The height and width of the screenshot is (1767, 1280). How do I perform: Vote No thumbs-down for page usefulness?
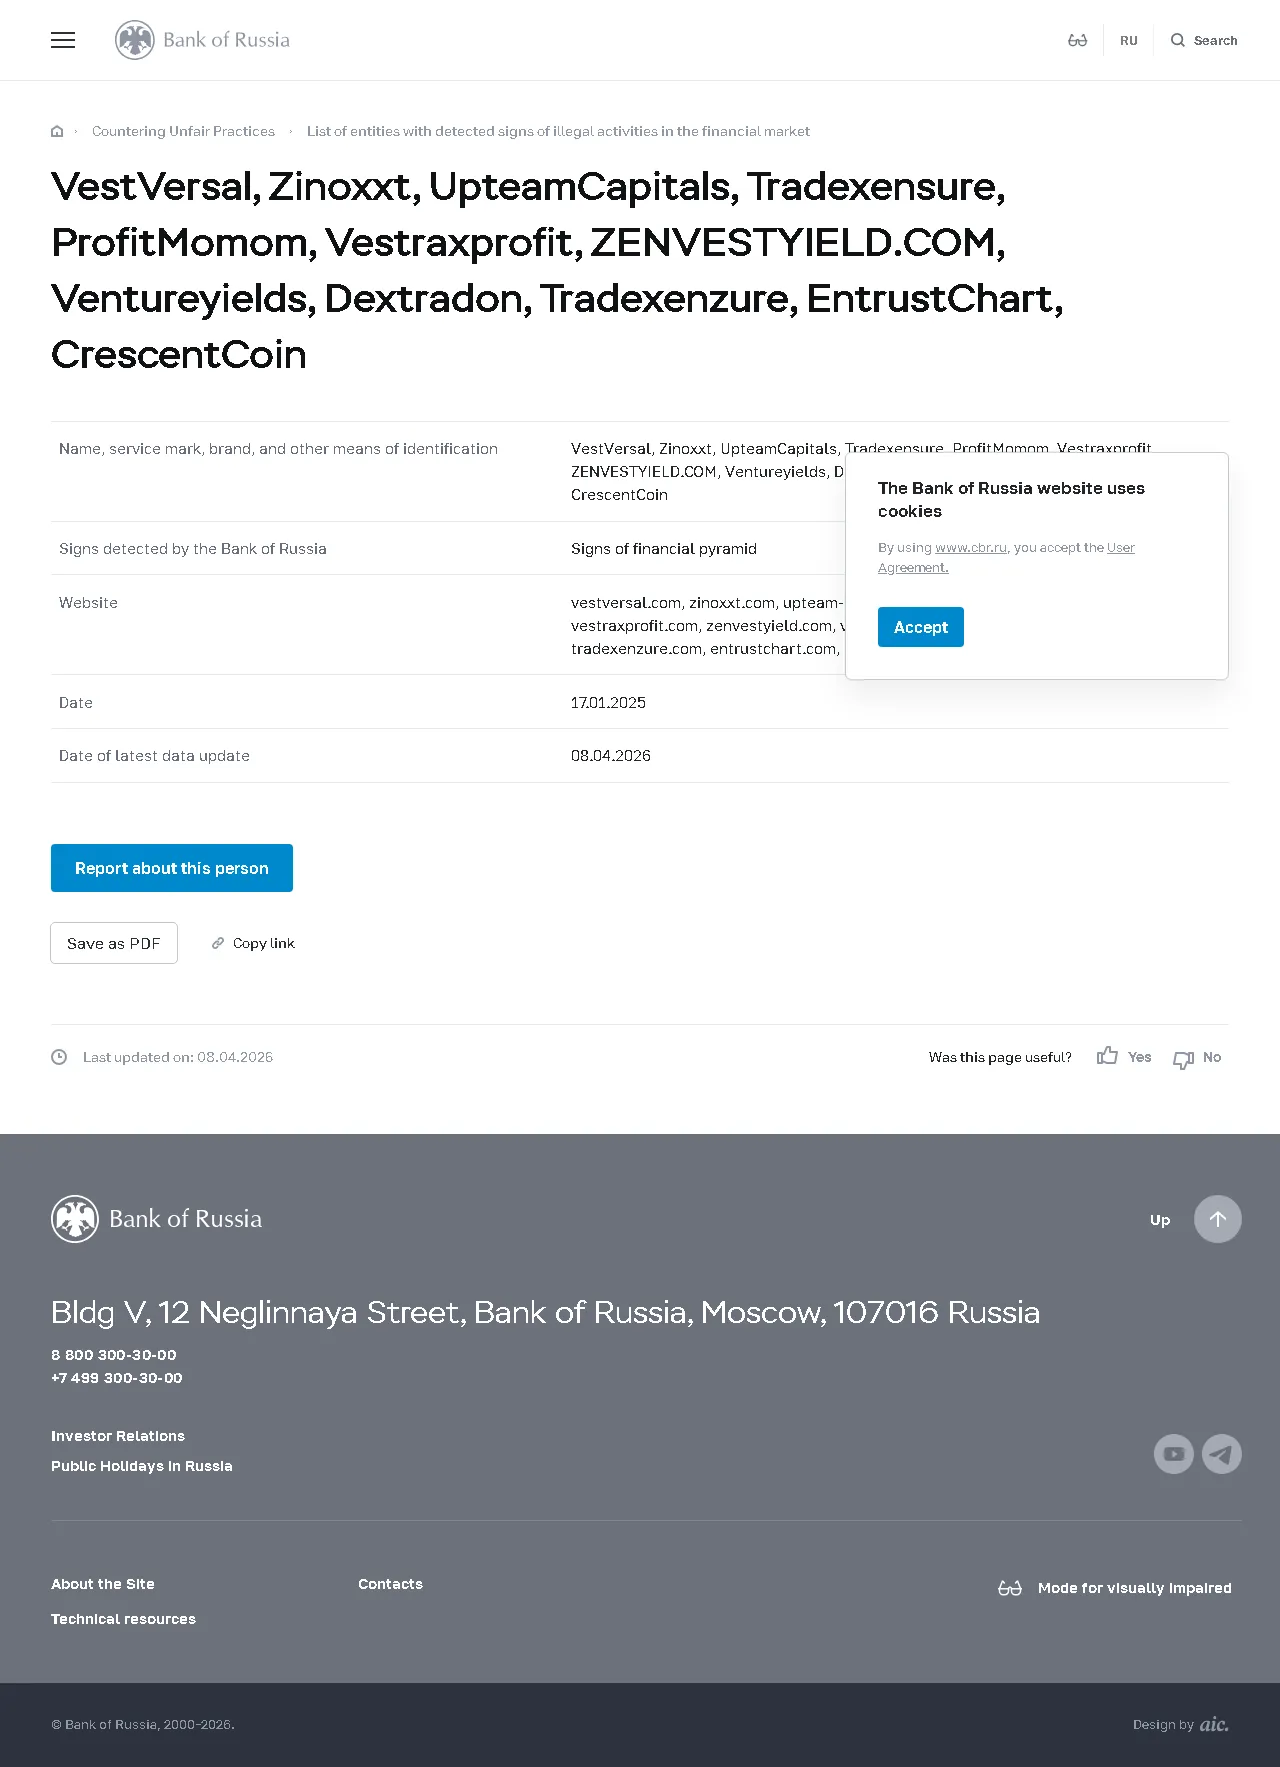[x=1197, y=1058]
